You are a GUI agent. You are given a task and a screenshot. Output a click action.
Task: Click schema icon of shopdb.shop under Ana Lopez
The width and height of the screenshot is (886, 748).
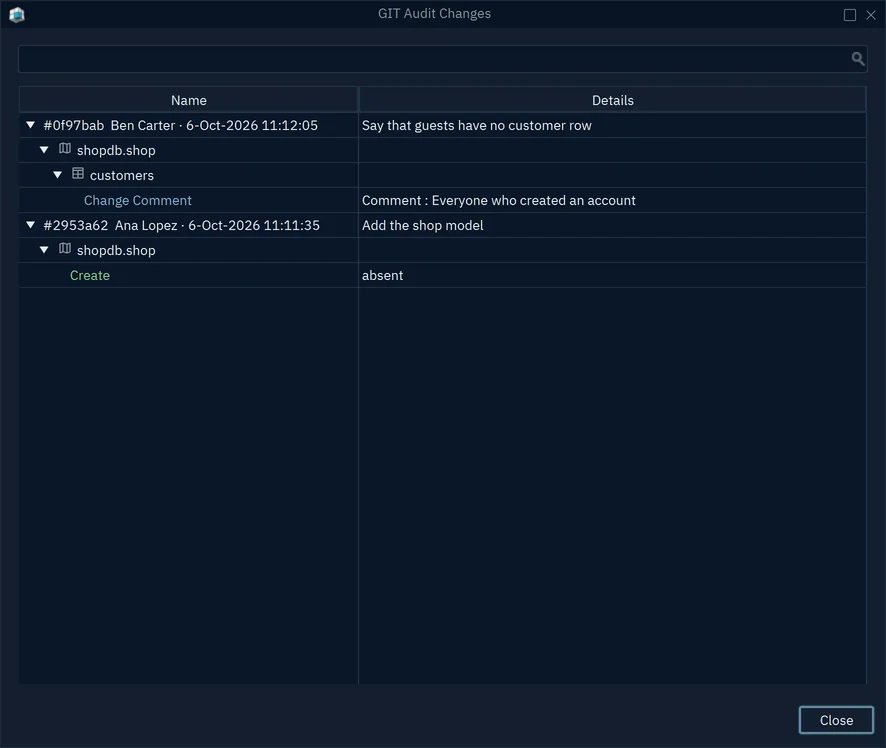point(65,249)
